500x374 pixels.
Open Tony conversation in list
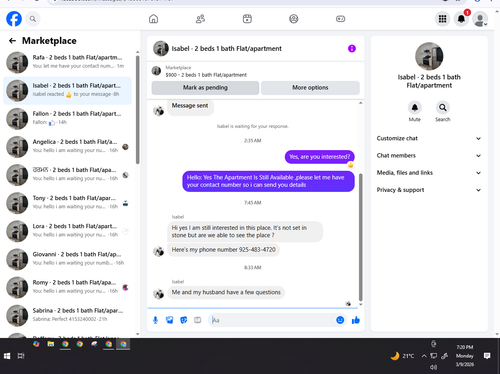click(x=67, y=203)
